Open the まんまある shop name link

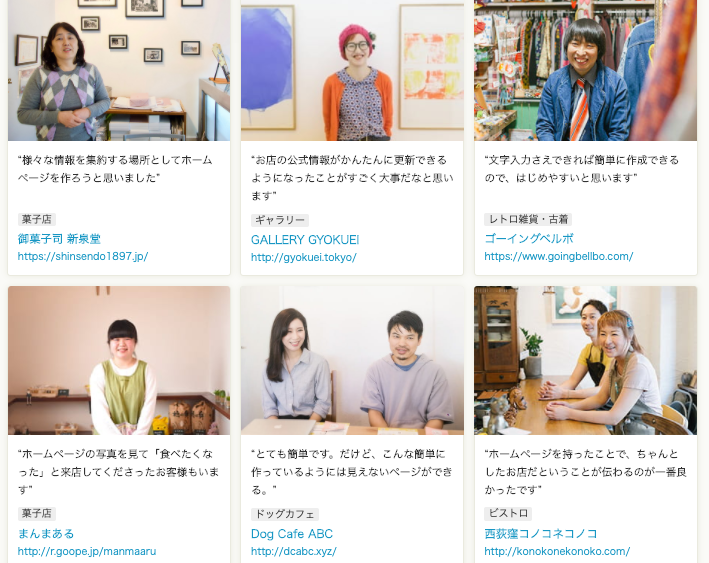pyautogui.click(x=46, y=534)
